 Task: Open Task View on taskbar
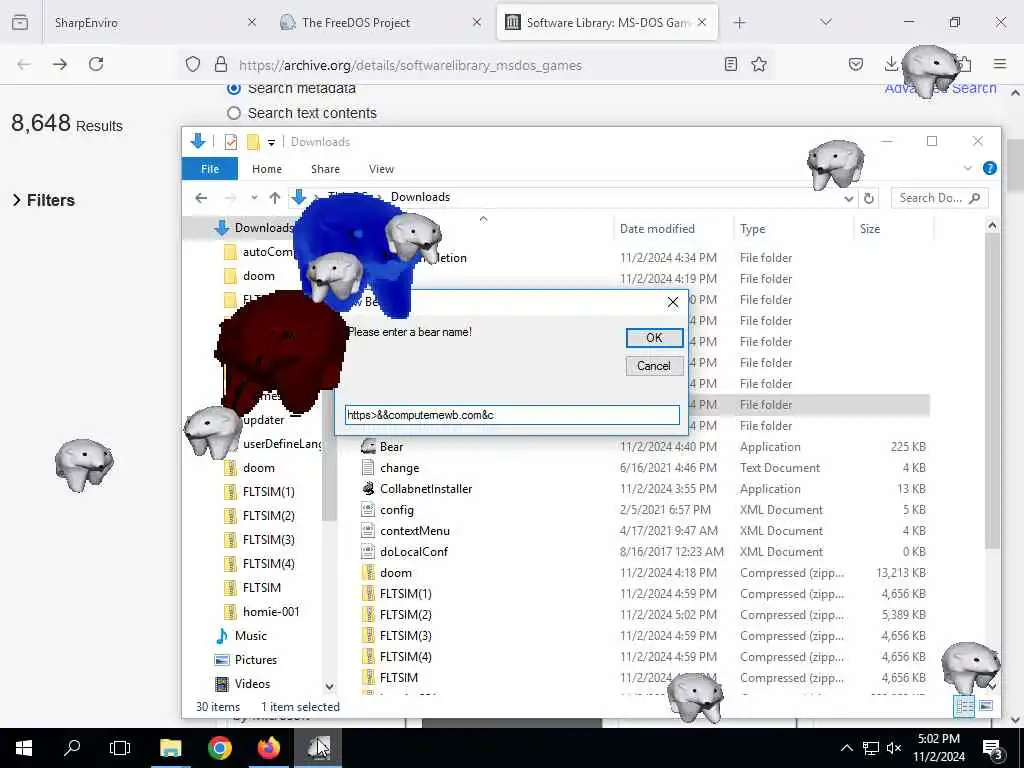point(120,748)
